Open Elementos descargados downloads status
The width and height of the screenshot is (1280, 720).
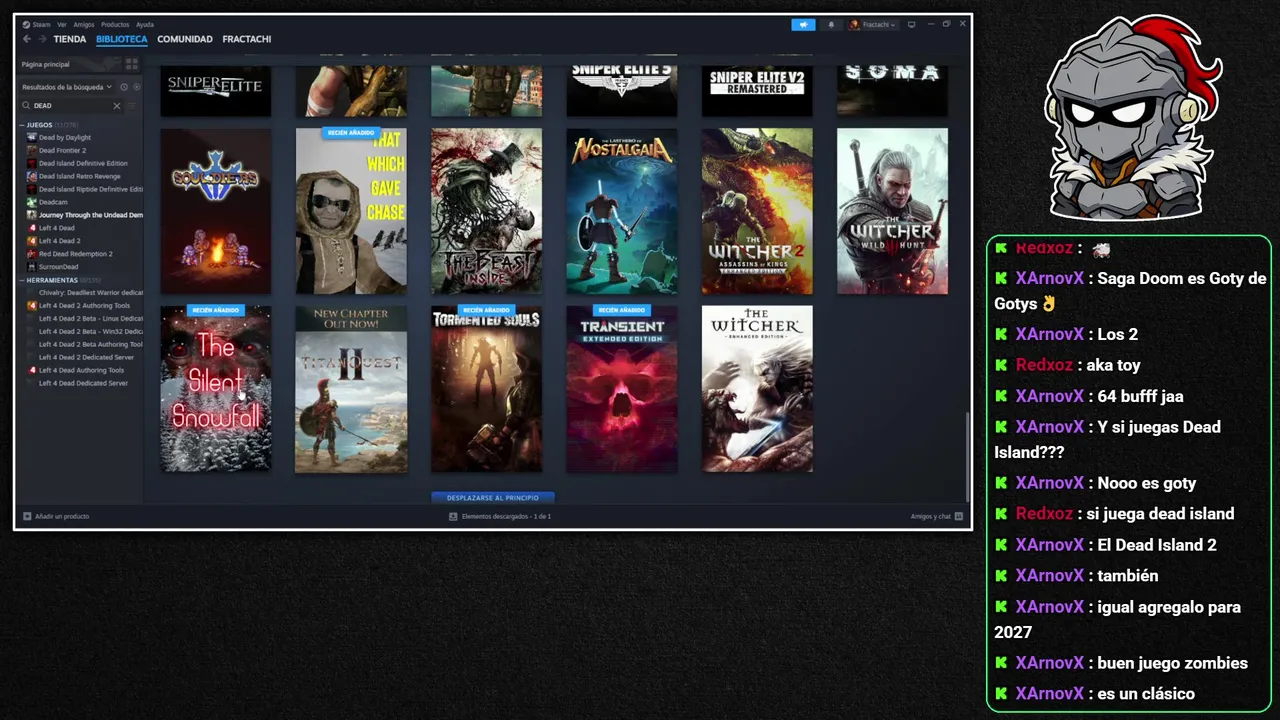point(500,516)
